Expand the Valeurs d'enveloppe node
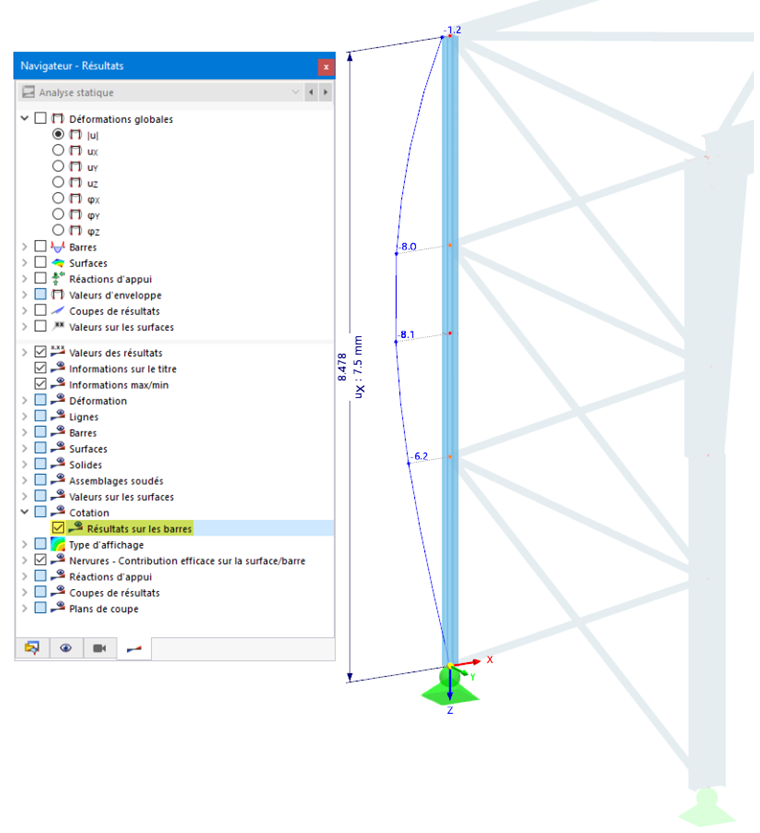 24,294
